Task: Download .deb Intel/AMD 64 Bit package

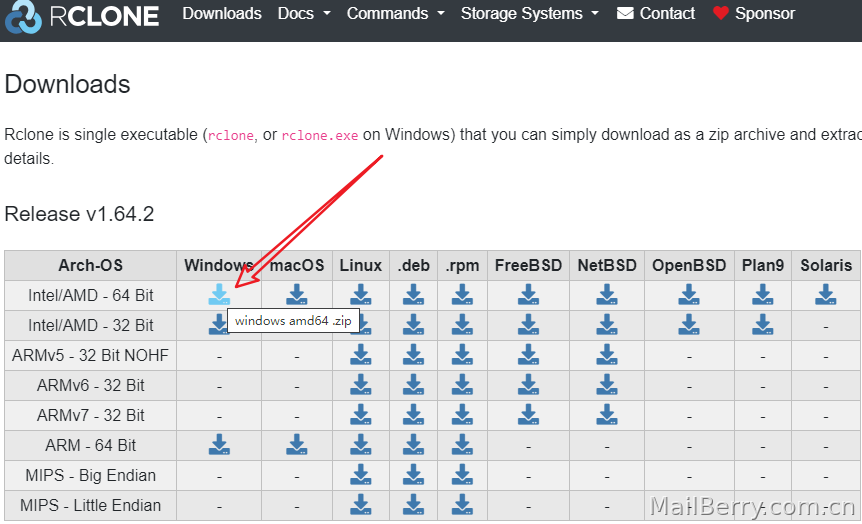Action: (x=413, y=295)
